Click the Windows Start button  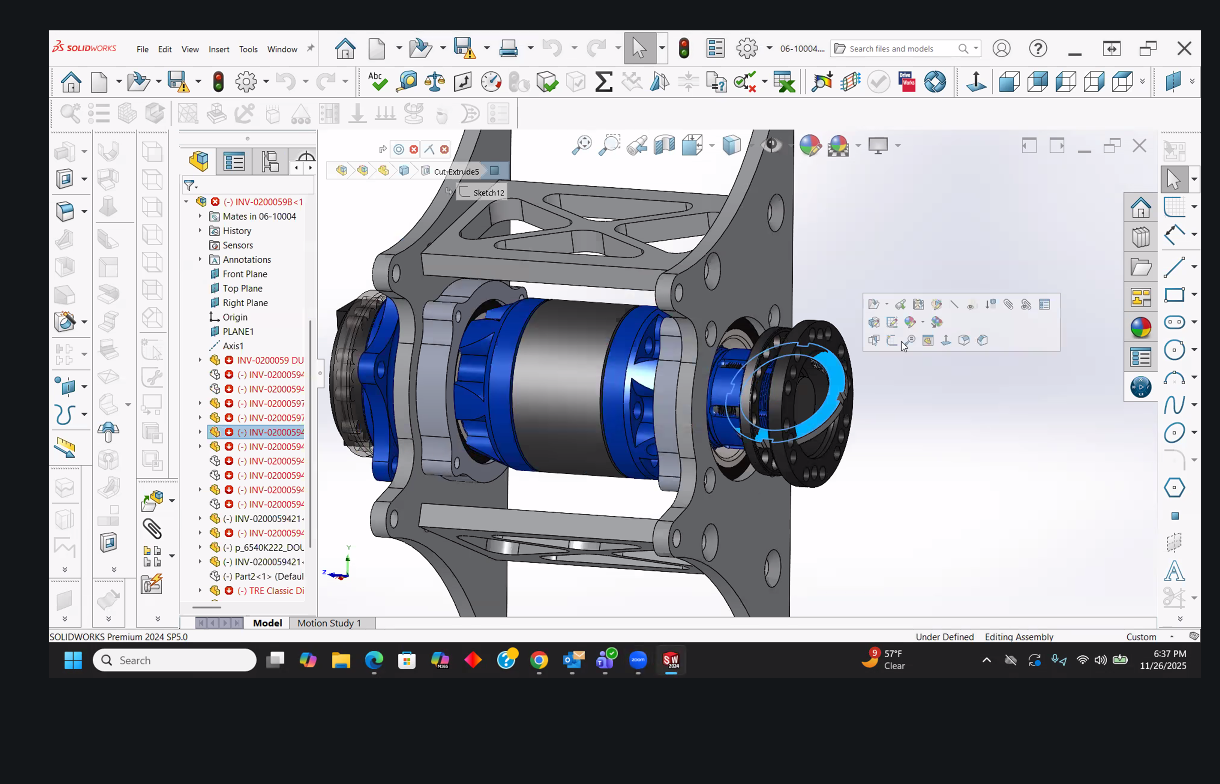73,660
